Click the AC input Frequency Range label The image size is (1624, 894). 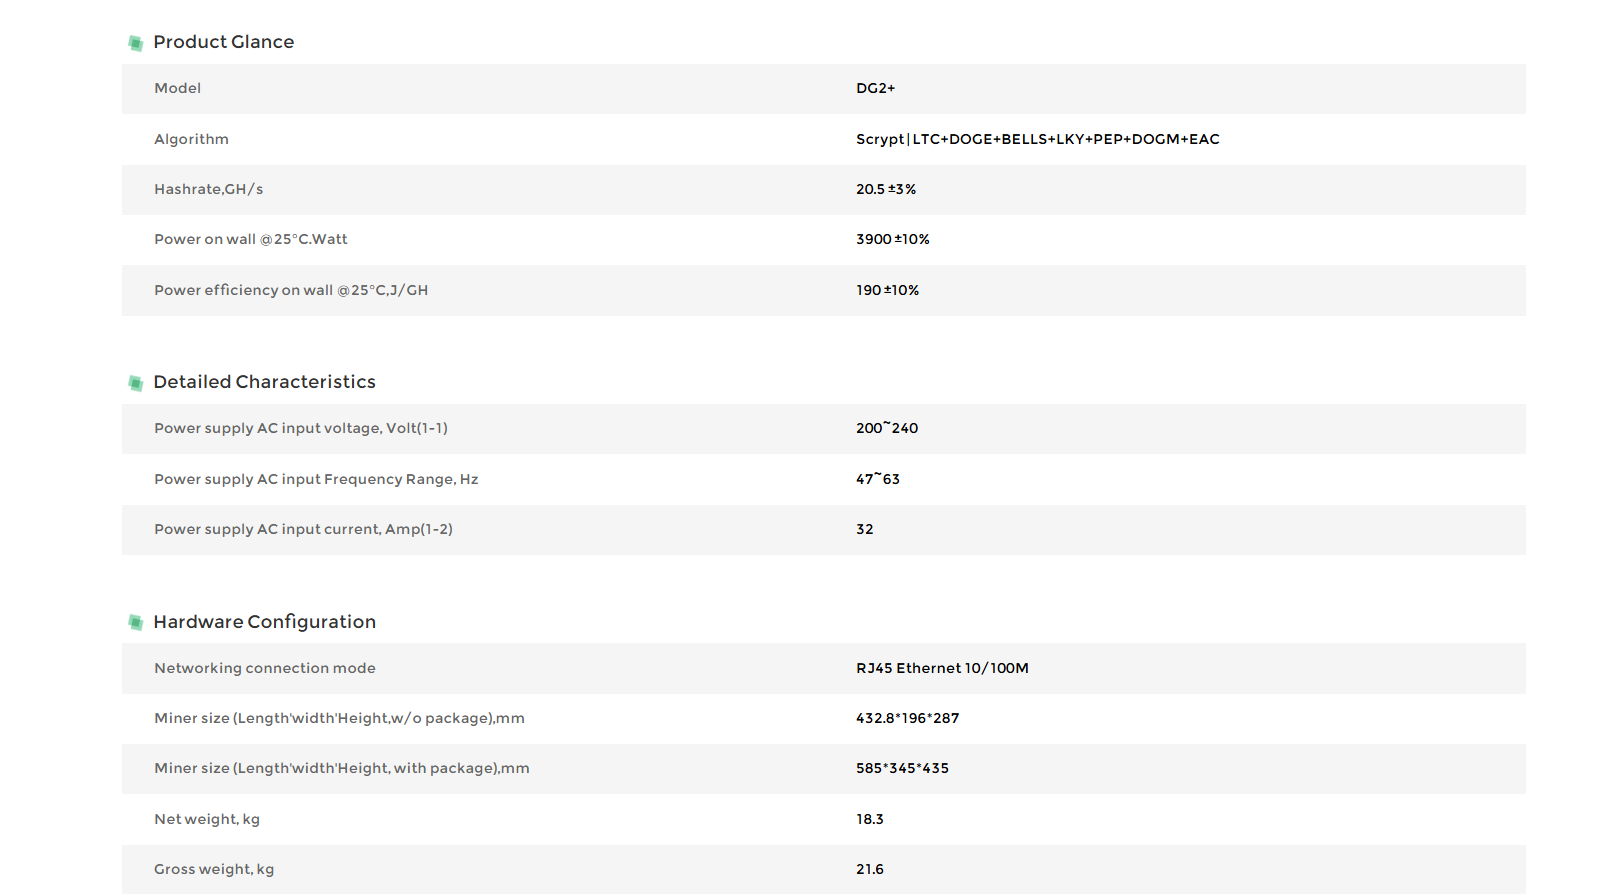(x=316, y=479)
